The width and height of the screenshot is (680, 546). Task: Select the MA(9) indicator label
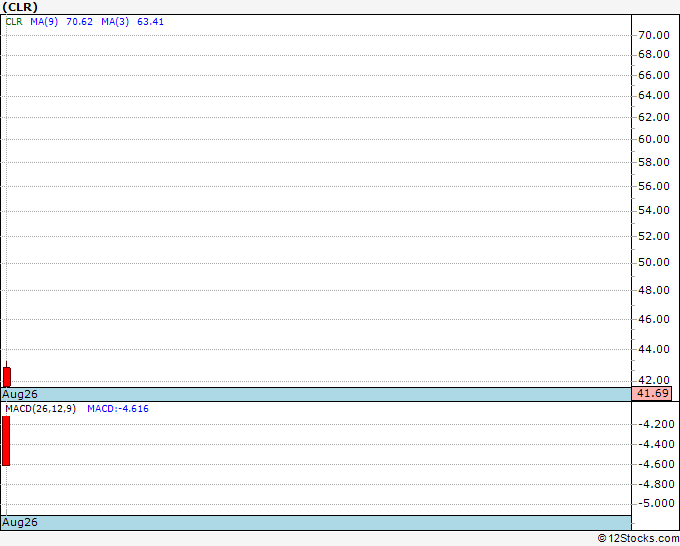44,22
